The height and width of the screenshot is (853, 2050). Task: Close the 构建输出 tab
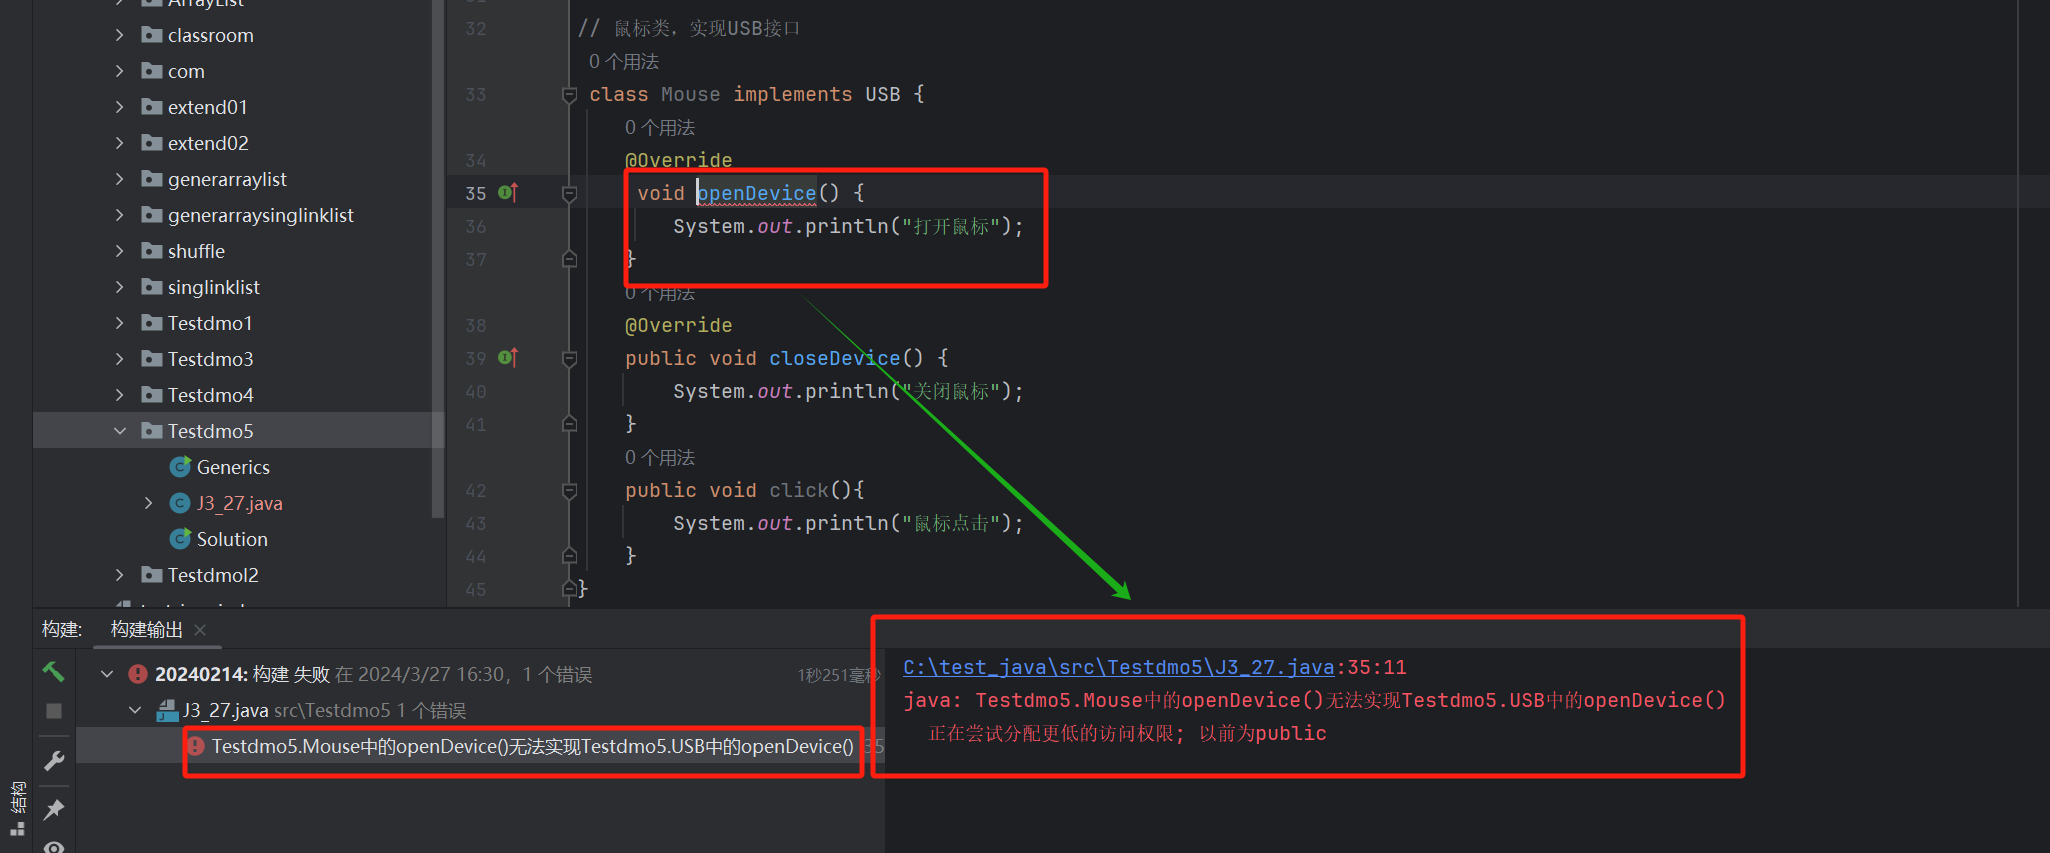point(200,629)
